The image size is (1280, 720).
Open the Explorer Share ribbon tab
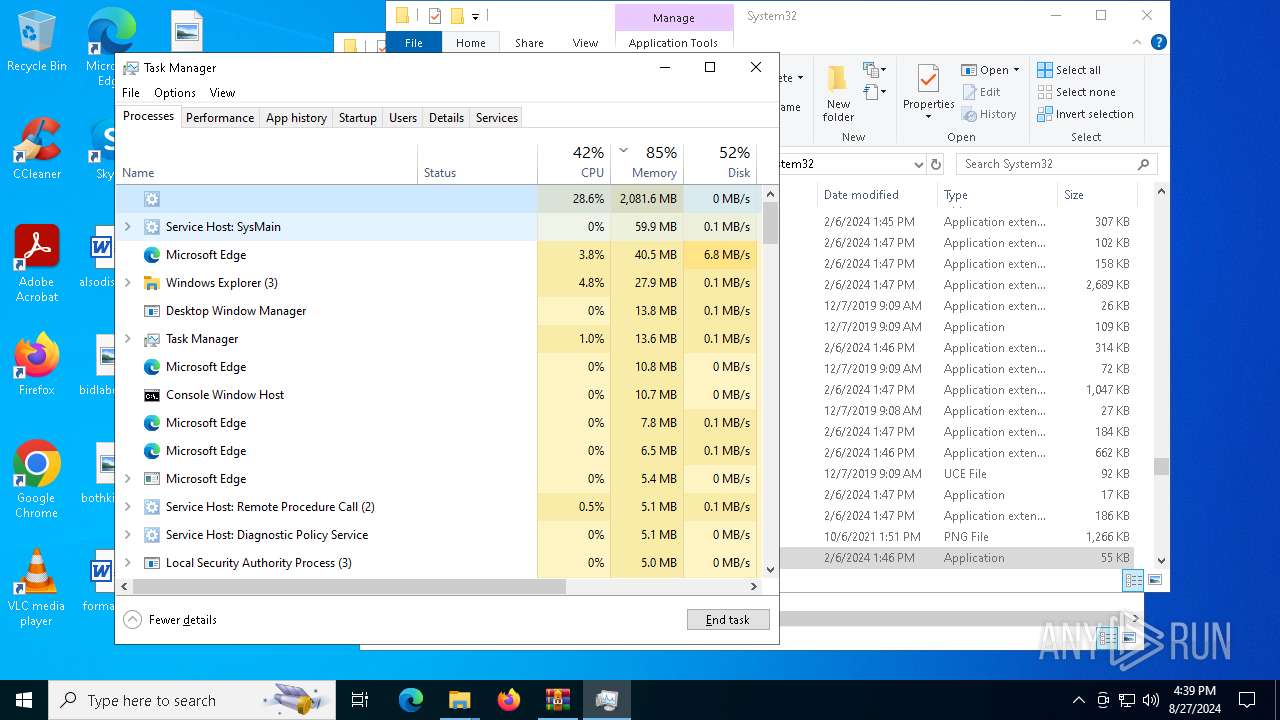(529, 43)
